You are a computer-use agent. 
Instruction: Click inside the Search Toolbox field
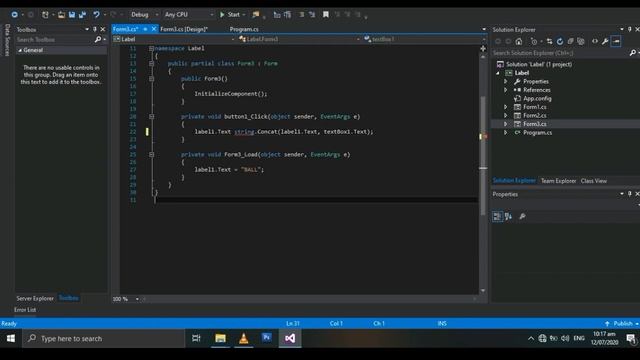(54, 40)
